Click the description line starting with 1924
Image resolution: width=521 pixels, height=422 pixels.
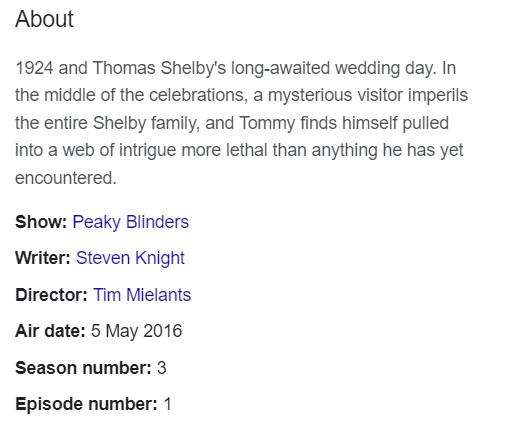coord(236,68)
